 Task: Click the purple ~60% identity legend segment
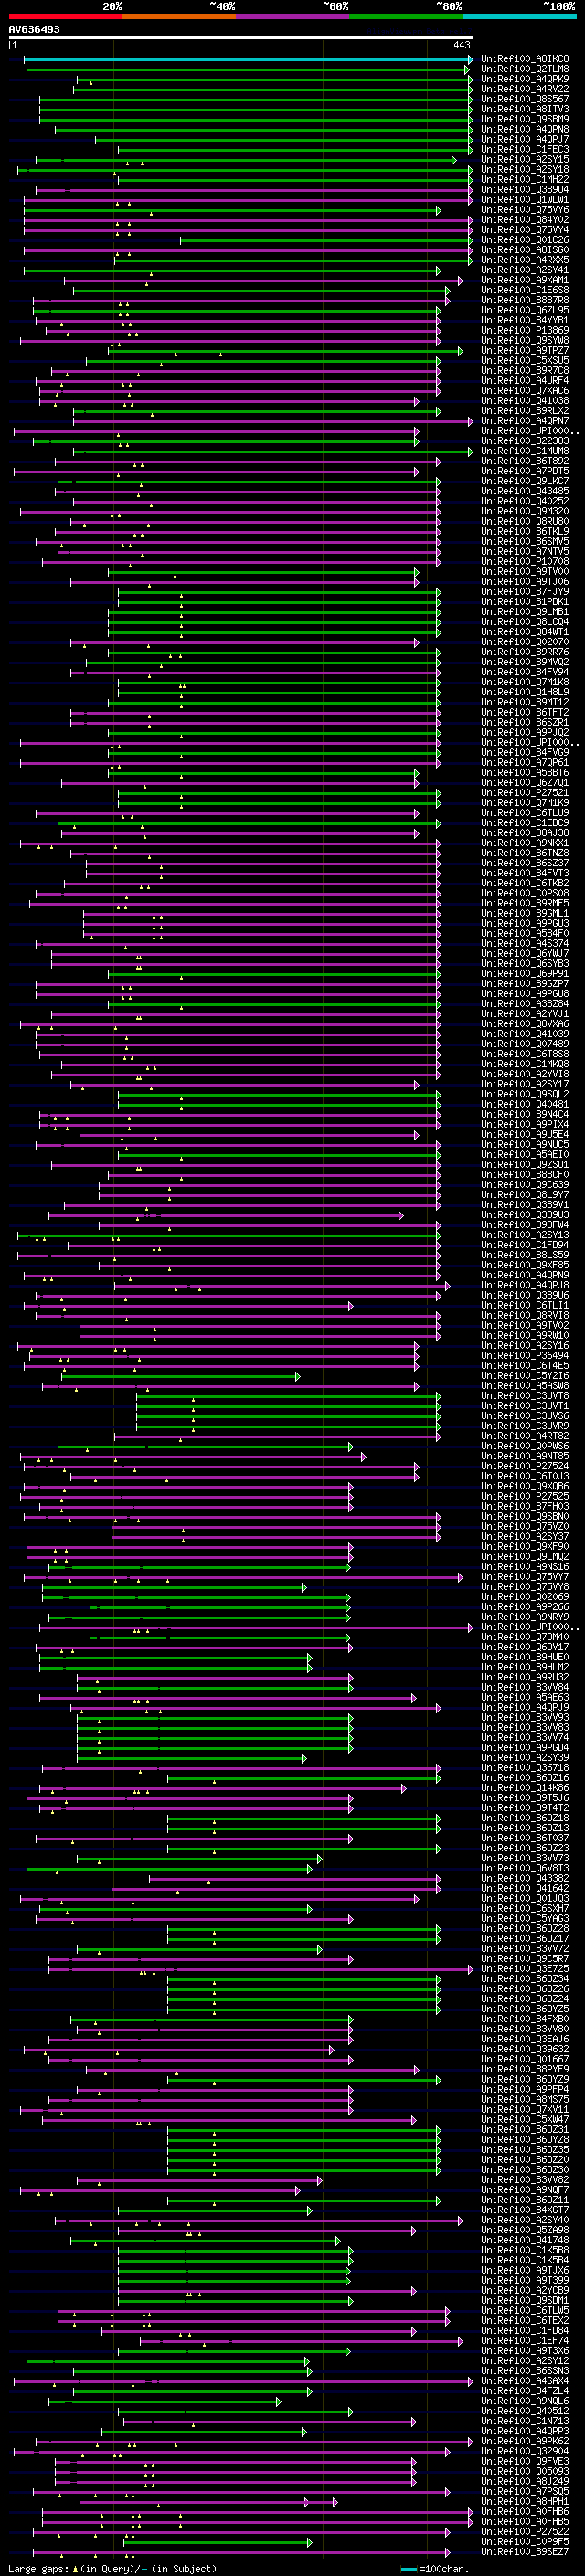point(293,16)
